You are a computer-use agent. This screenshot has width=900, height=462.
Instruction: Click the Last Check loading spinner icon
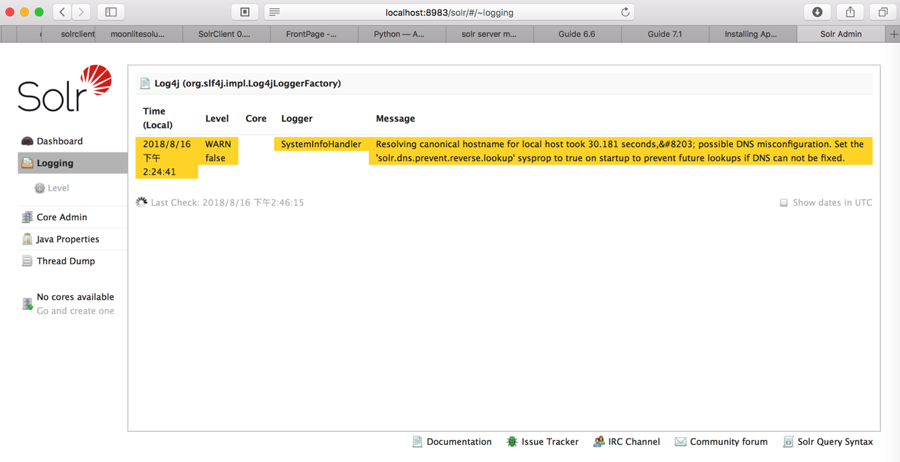141,202
